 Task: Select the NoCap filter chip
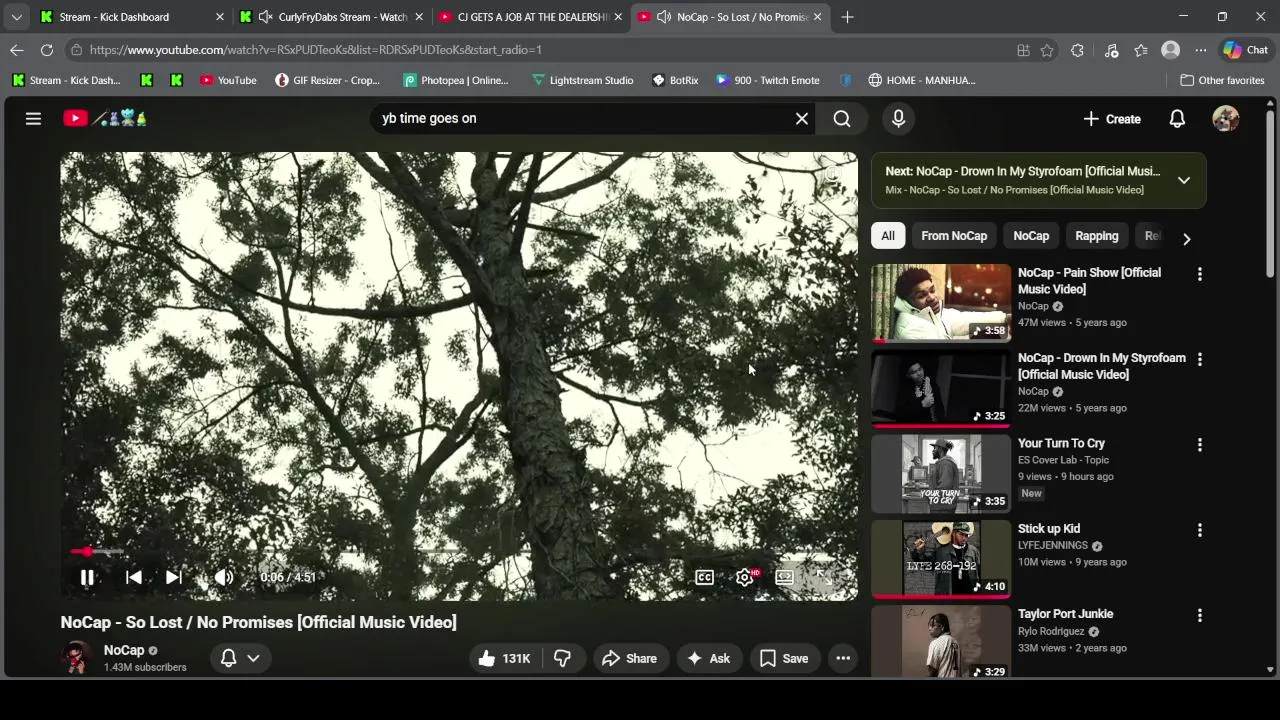point(1031,236)
